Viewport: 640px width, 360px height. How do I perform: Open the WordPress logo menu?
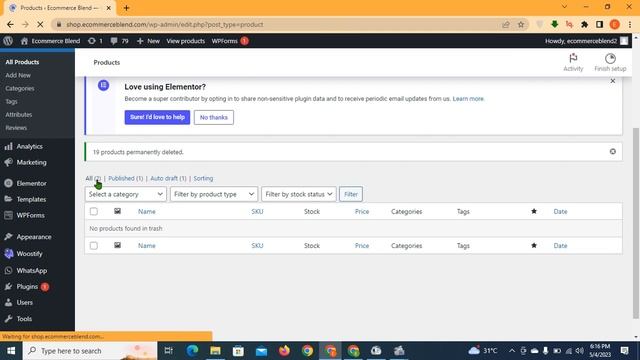(x=8, y=41)
